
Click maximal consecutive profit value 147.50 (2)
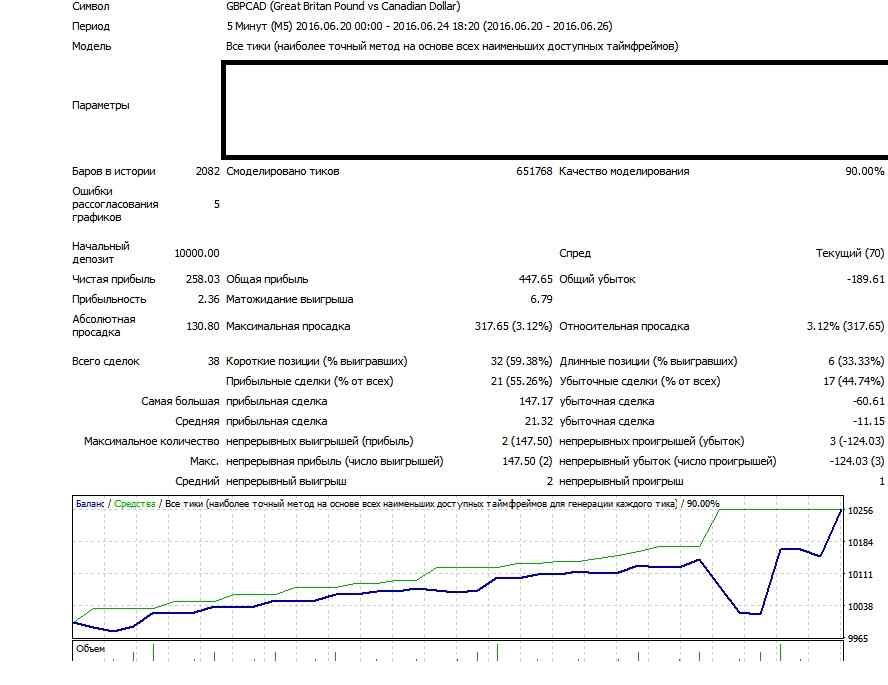click(527, 461)
